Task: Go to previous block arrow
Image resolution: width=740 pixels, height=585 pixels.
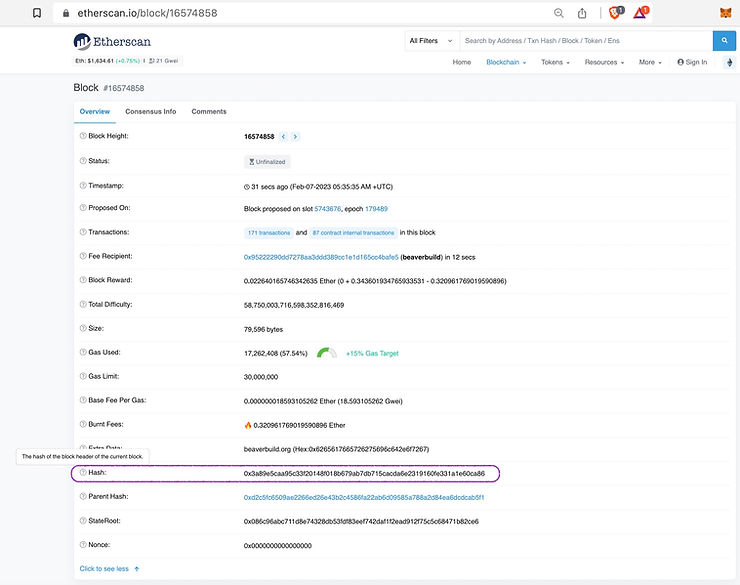Action: coord(283,136)
